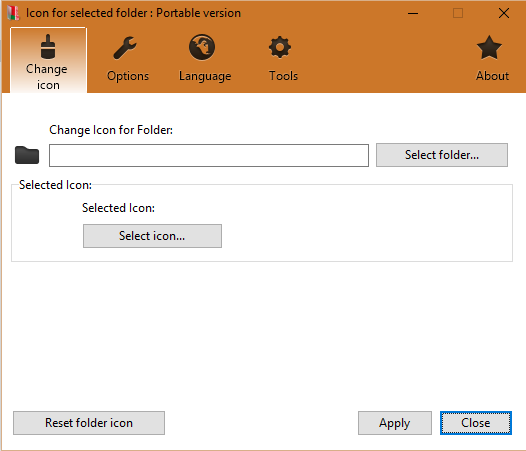Viewport: 526px width, 451px height.
Task: Click Reset folder icon button
Action: [x=89, y=423]
